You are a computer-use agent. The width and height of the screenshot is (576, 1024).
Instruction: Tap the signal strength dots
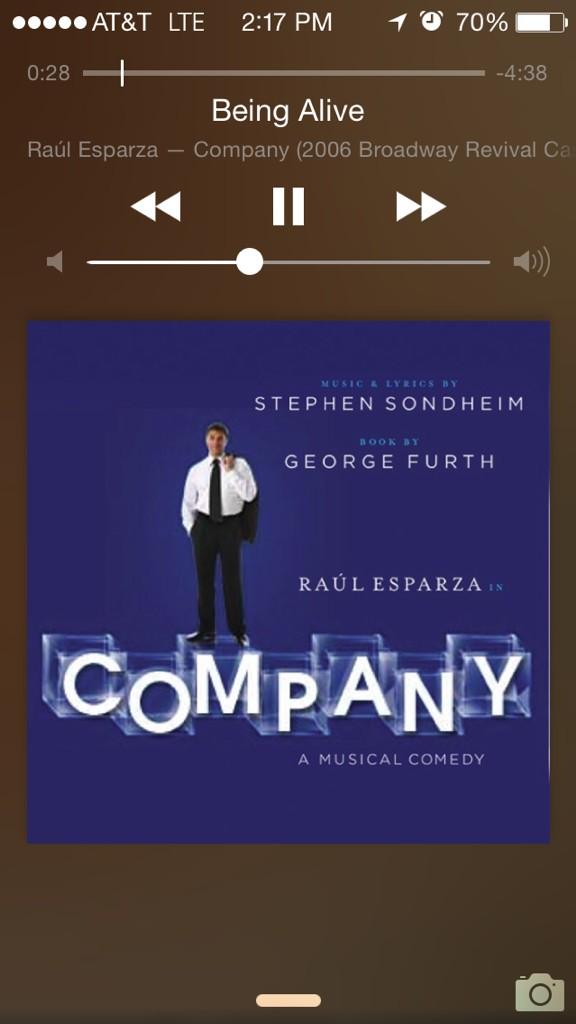(x=50, y=23)
